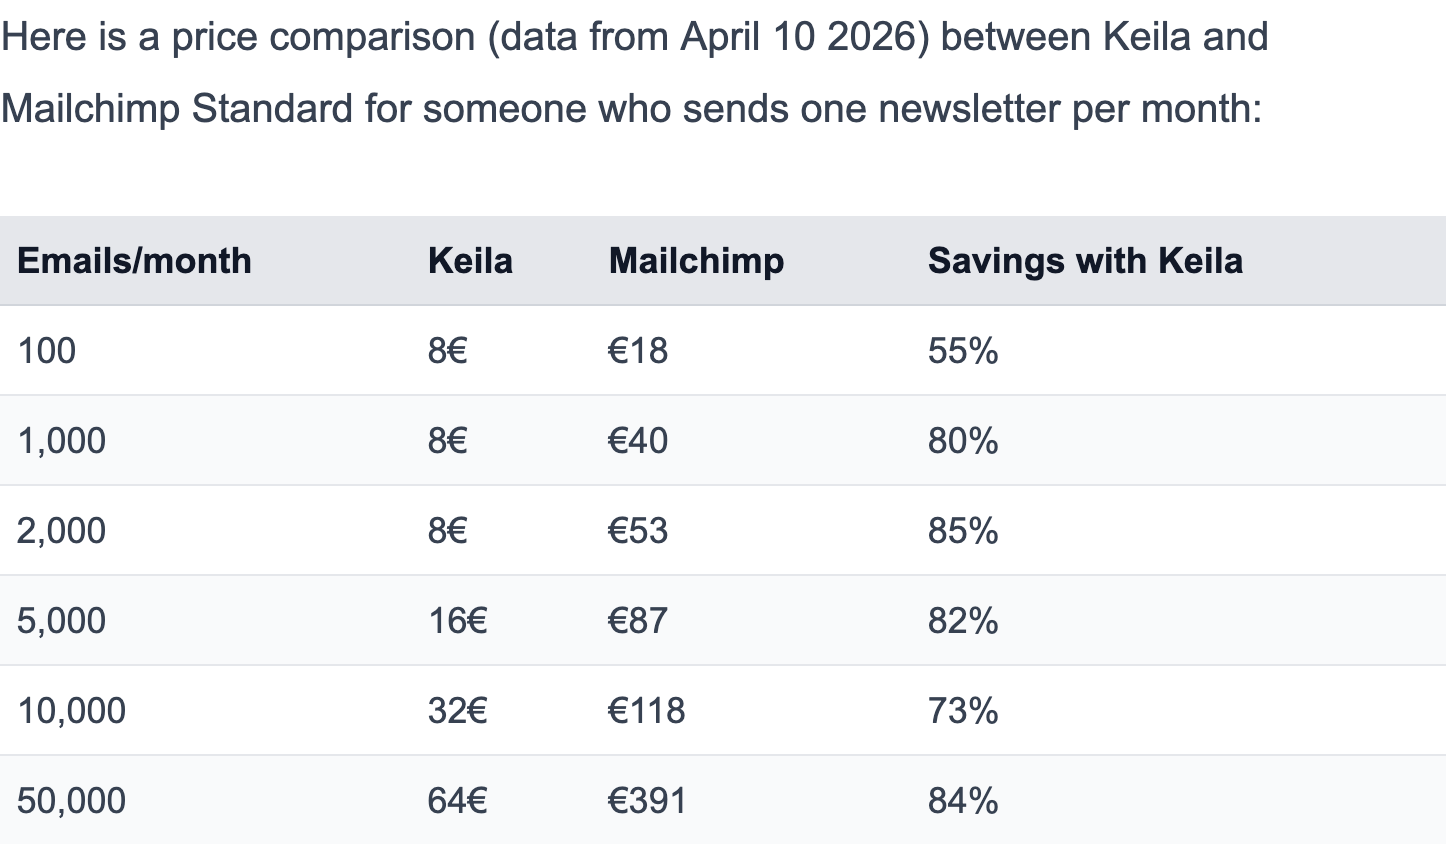
Task: Select the €18 Mailchimp price cell
Action: coord(638,351)
